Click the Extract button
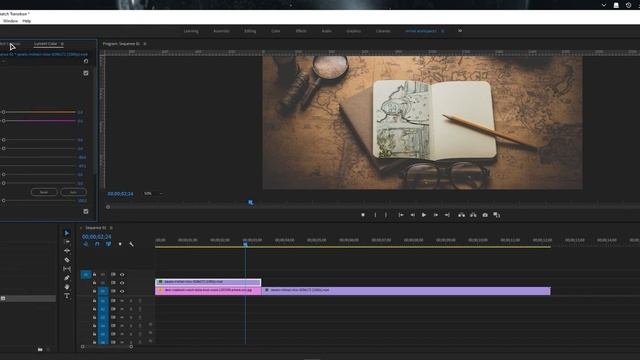The height and width of the screenshot is (360, 640). coord(473,215)
